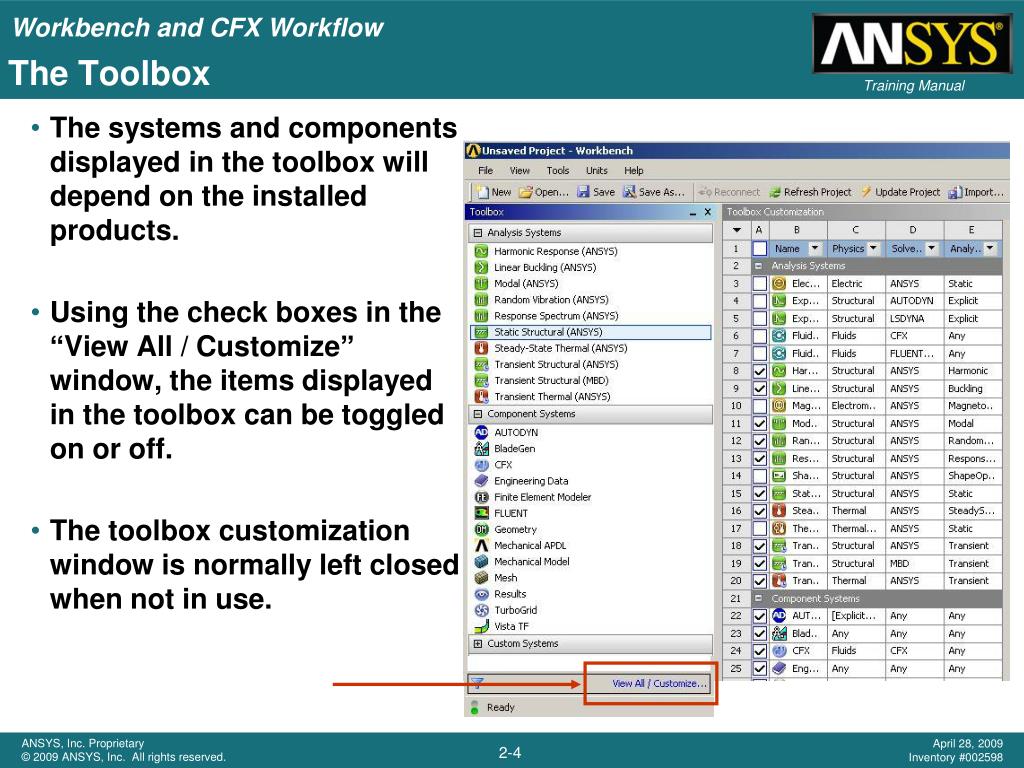This screenshot has height=768, width=1024.
Task: Select the AUTODYN component icon
Action: [x=481, y=432]
